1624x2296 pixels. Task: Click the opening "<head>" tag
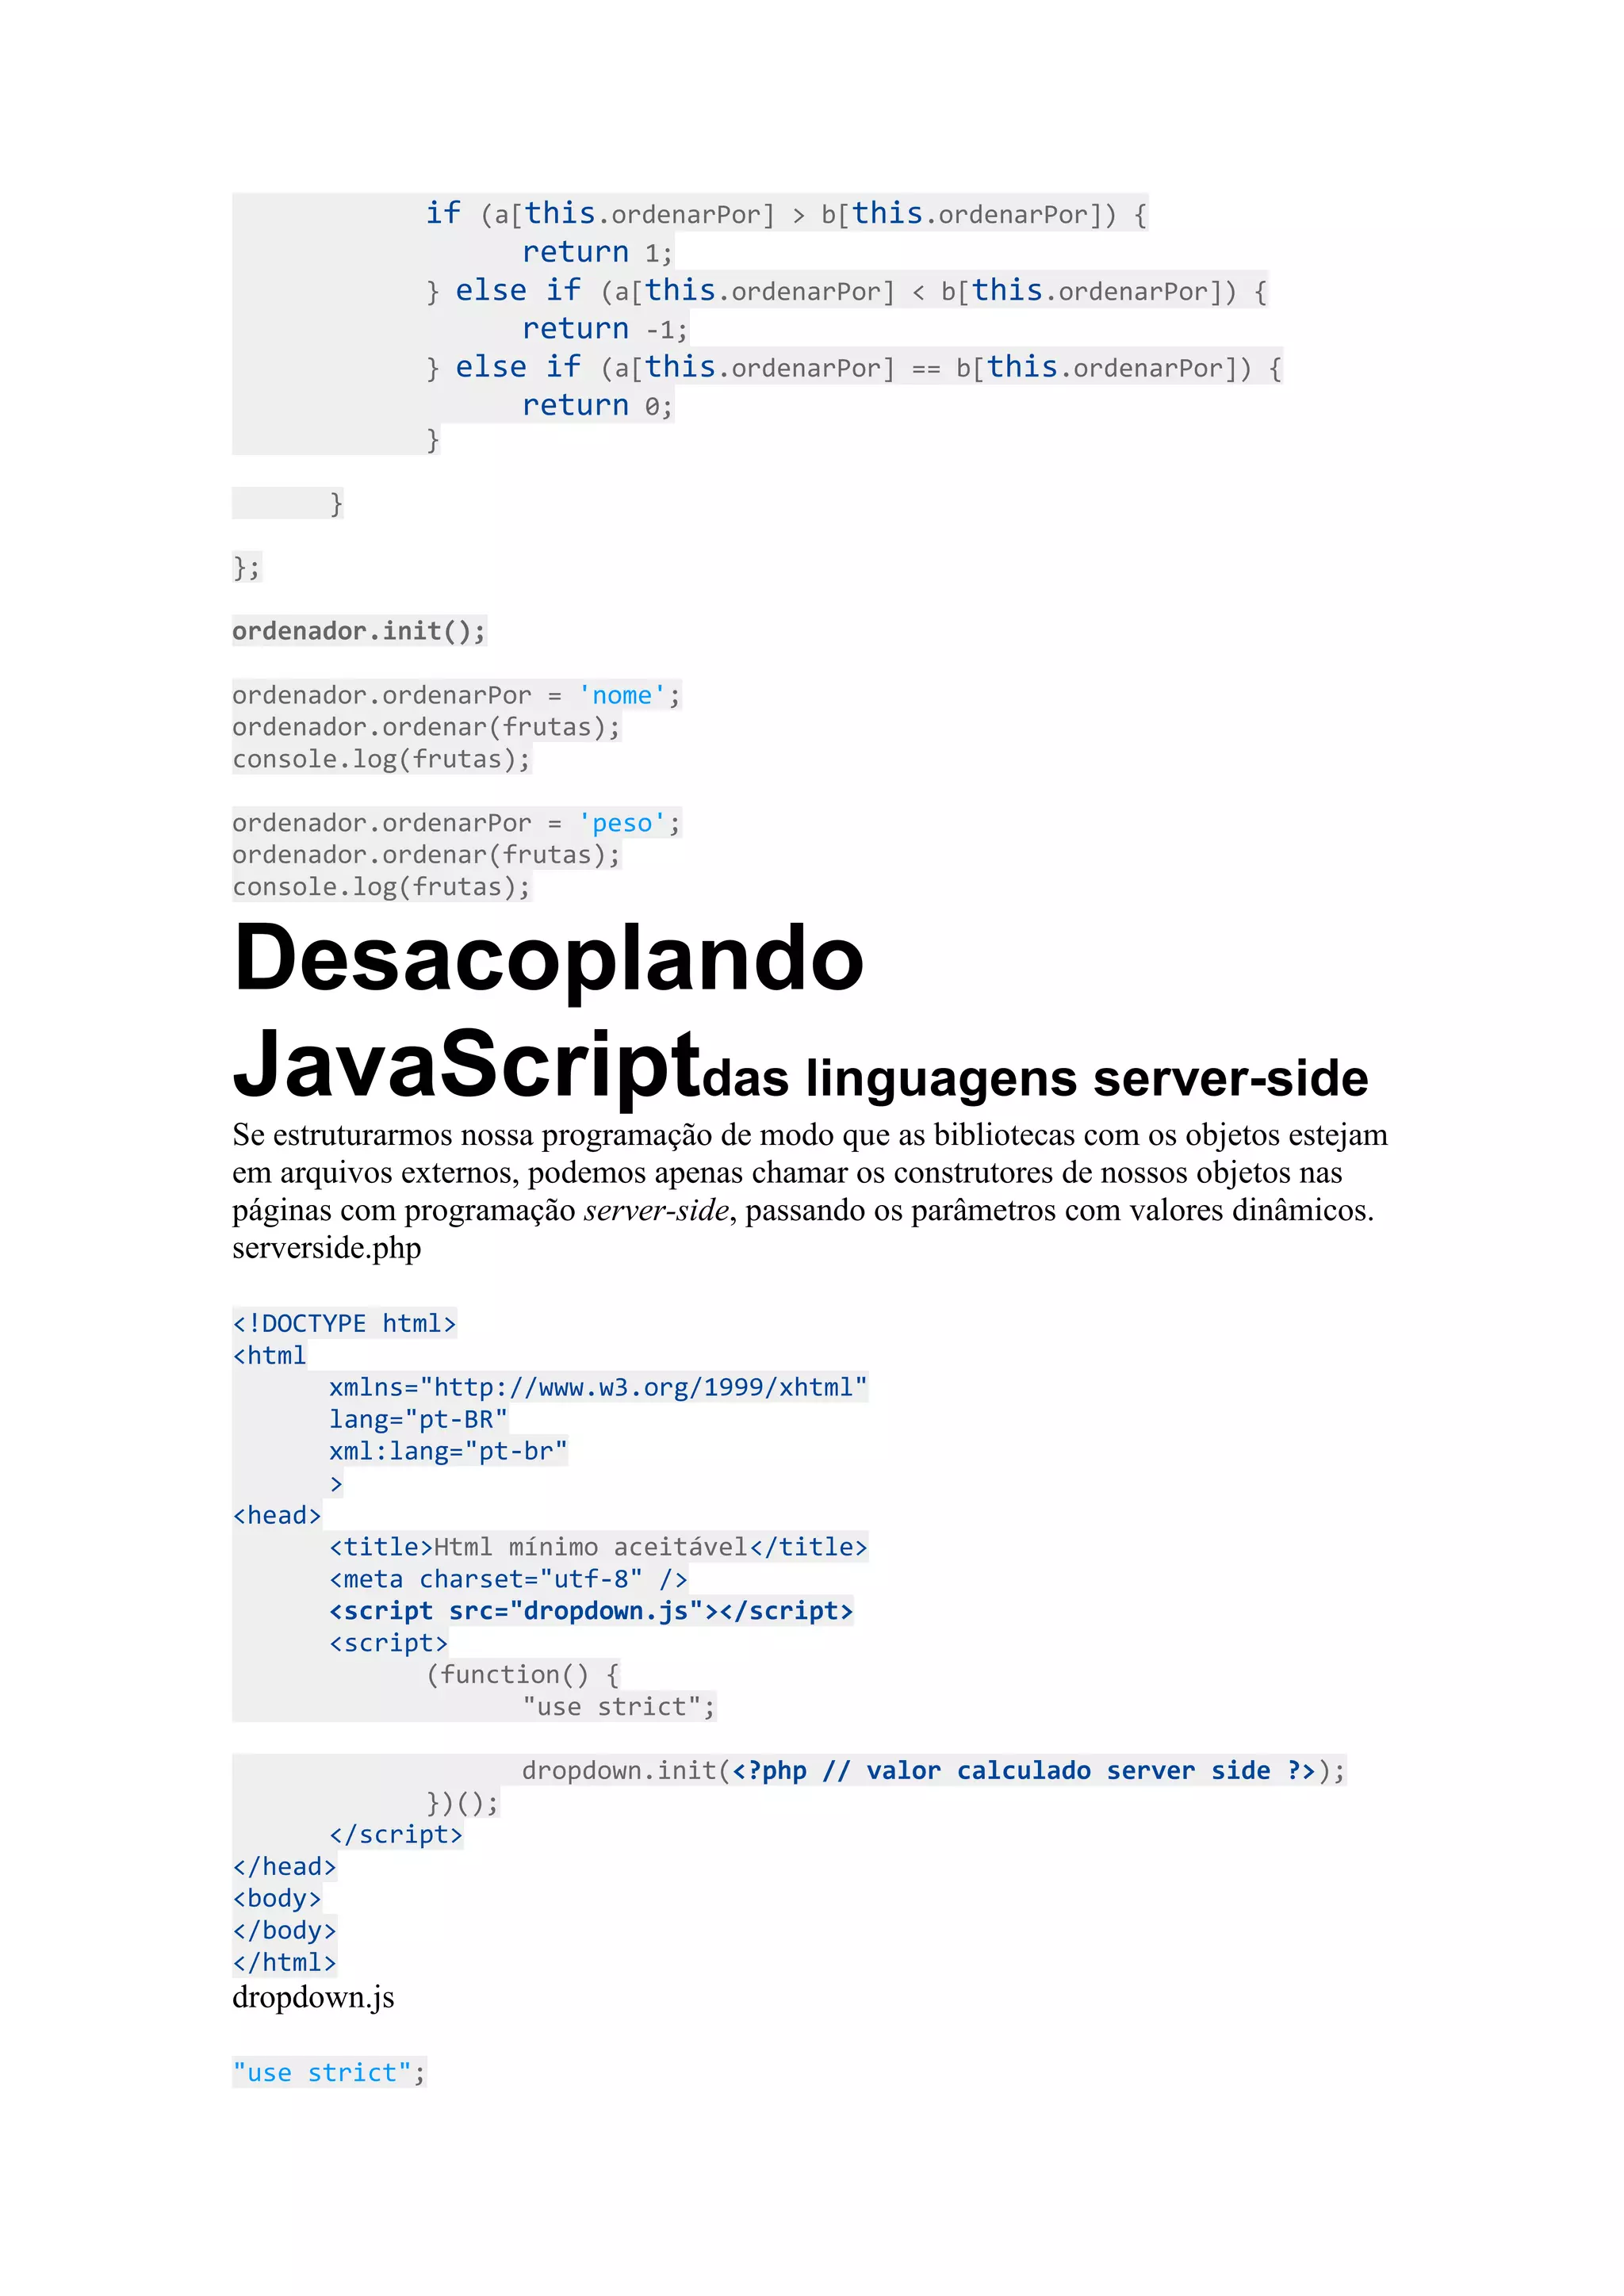[277, 1515]
